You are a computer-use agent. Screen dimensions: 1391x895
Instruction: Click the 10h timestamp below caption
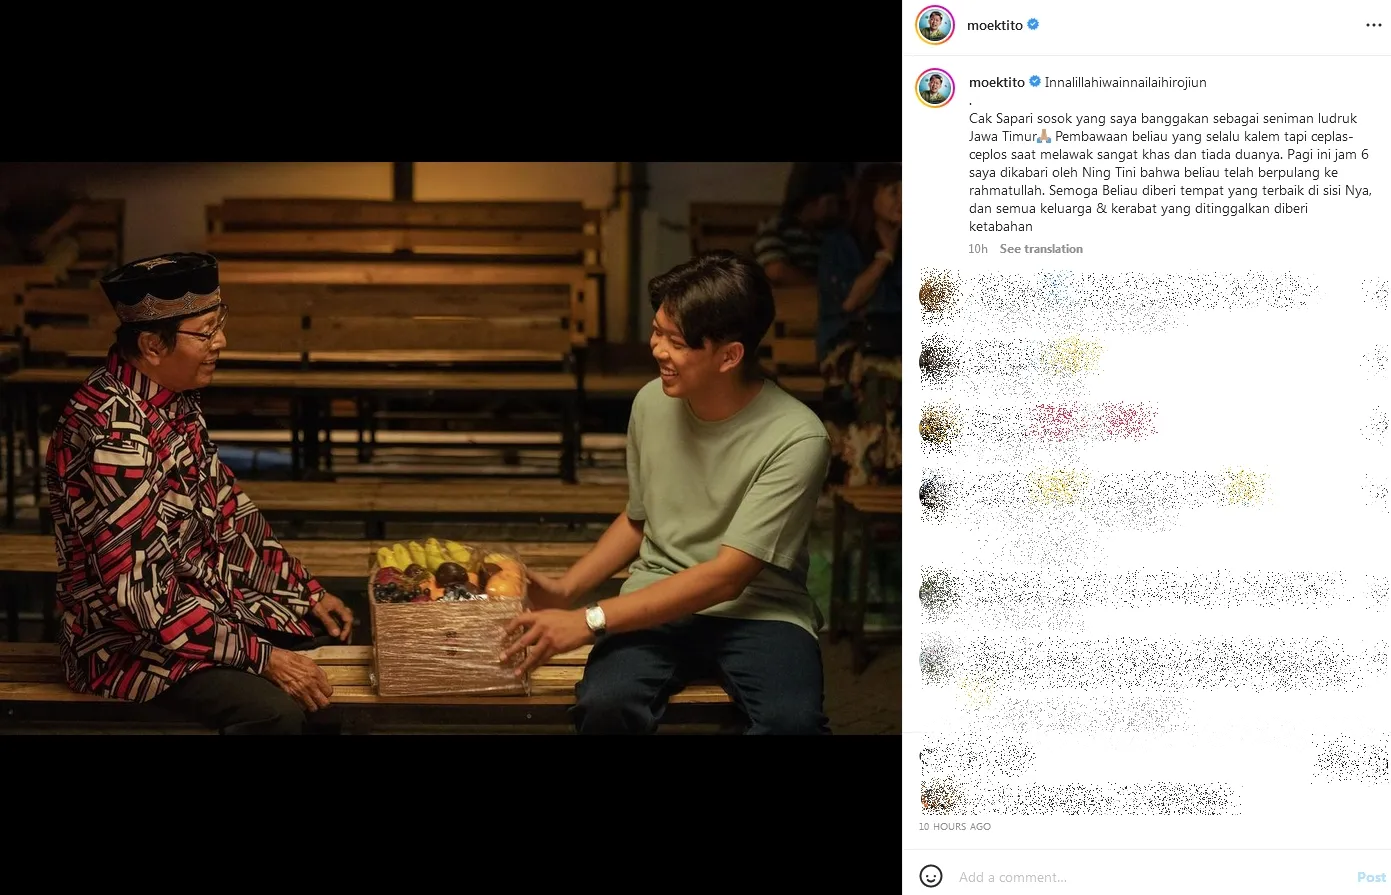point(978,249)
